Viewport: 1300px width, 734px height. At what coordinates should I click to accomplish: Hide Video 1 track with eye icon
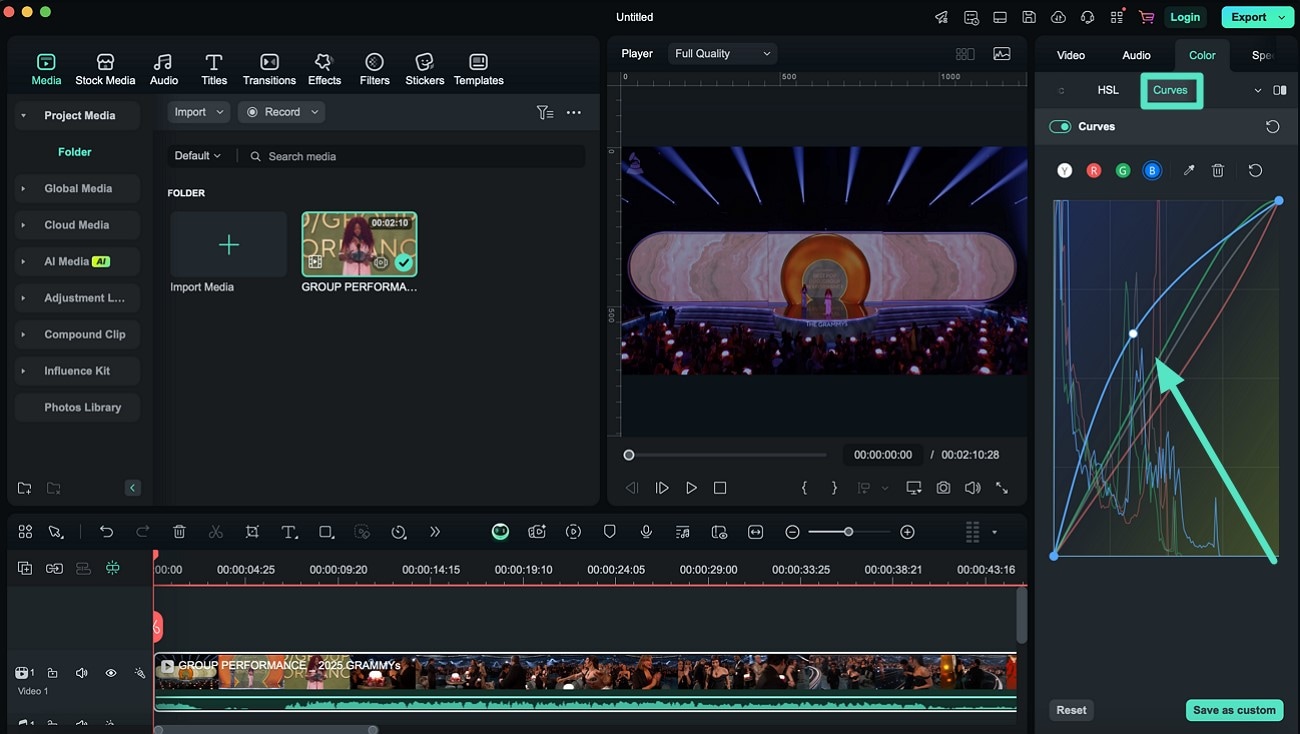pos(111,673)
